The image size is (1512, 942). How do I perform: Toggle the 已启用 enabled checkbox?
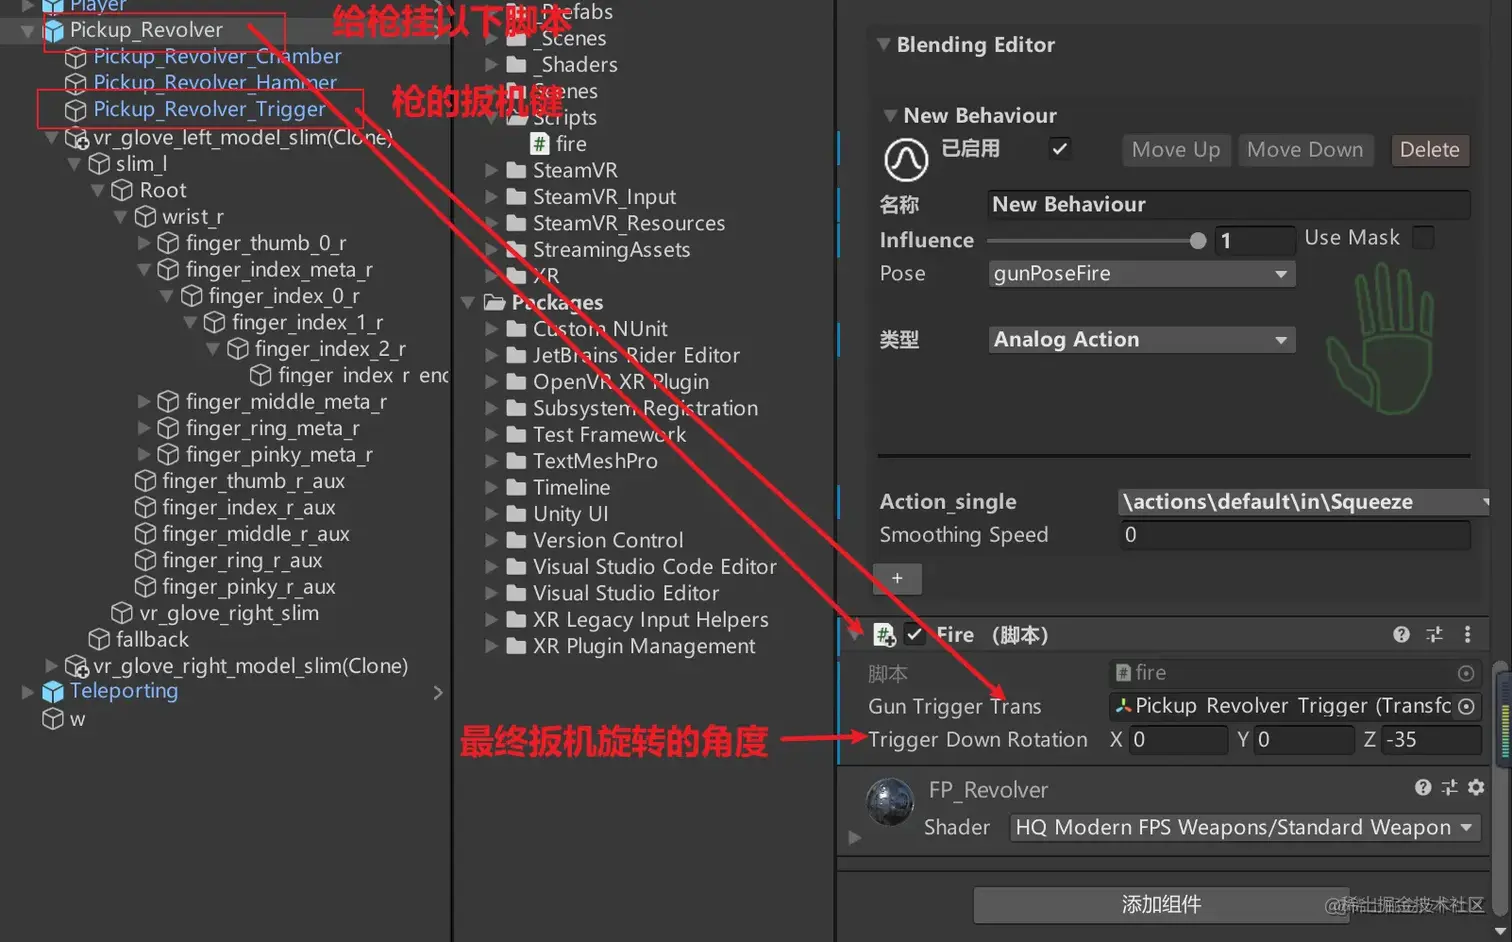1060,148
